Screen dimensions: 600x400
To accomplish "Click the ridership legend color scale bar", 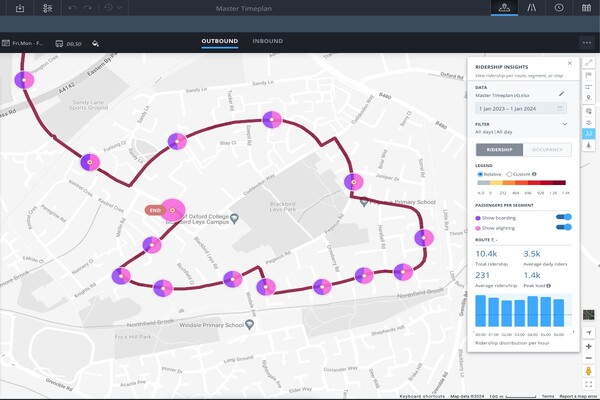I will (x=521, y=183).
